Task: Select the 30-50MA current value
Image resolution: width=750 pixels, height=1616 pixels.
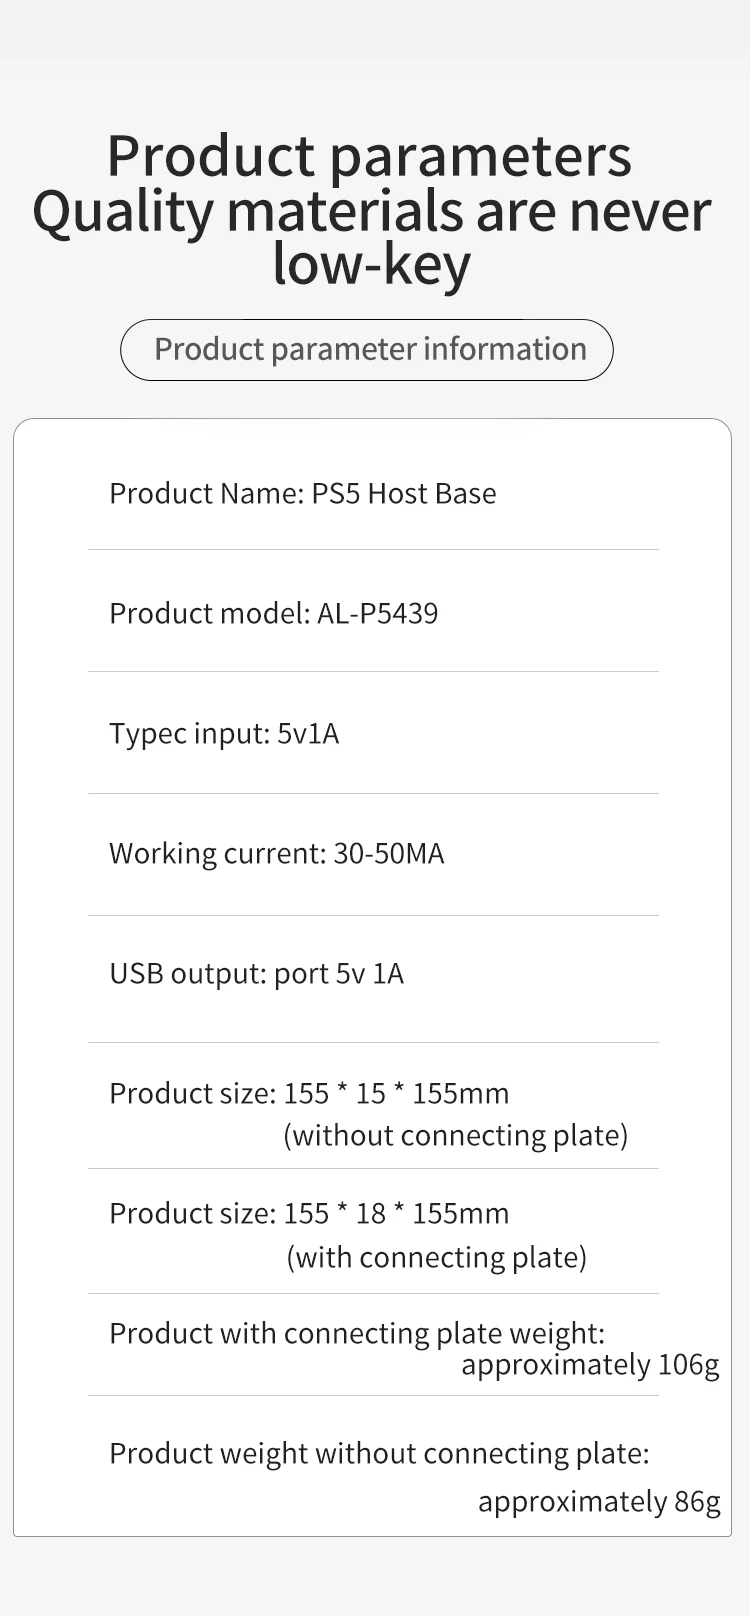Action: (x=389, y=854)
